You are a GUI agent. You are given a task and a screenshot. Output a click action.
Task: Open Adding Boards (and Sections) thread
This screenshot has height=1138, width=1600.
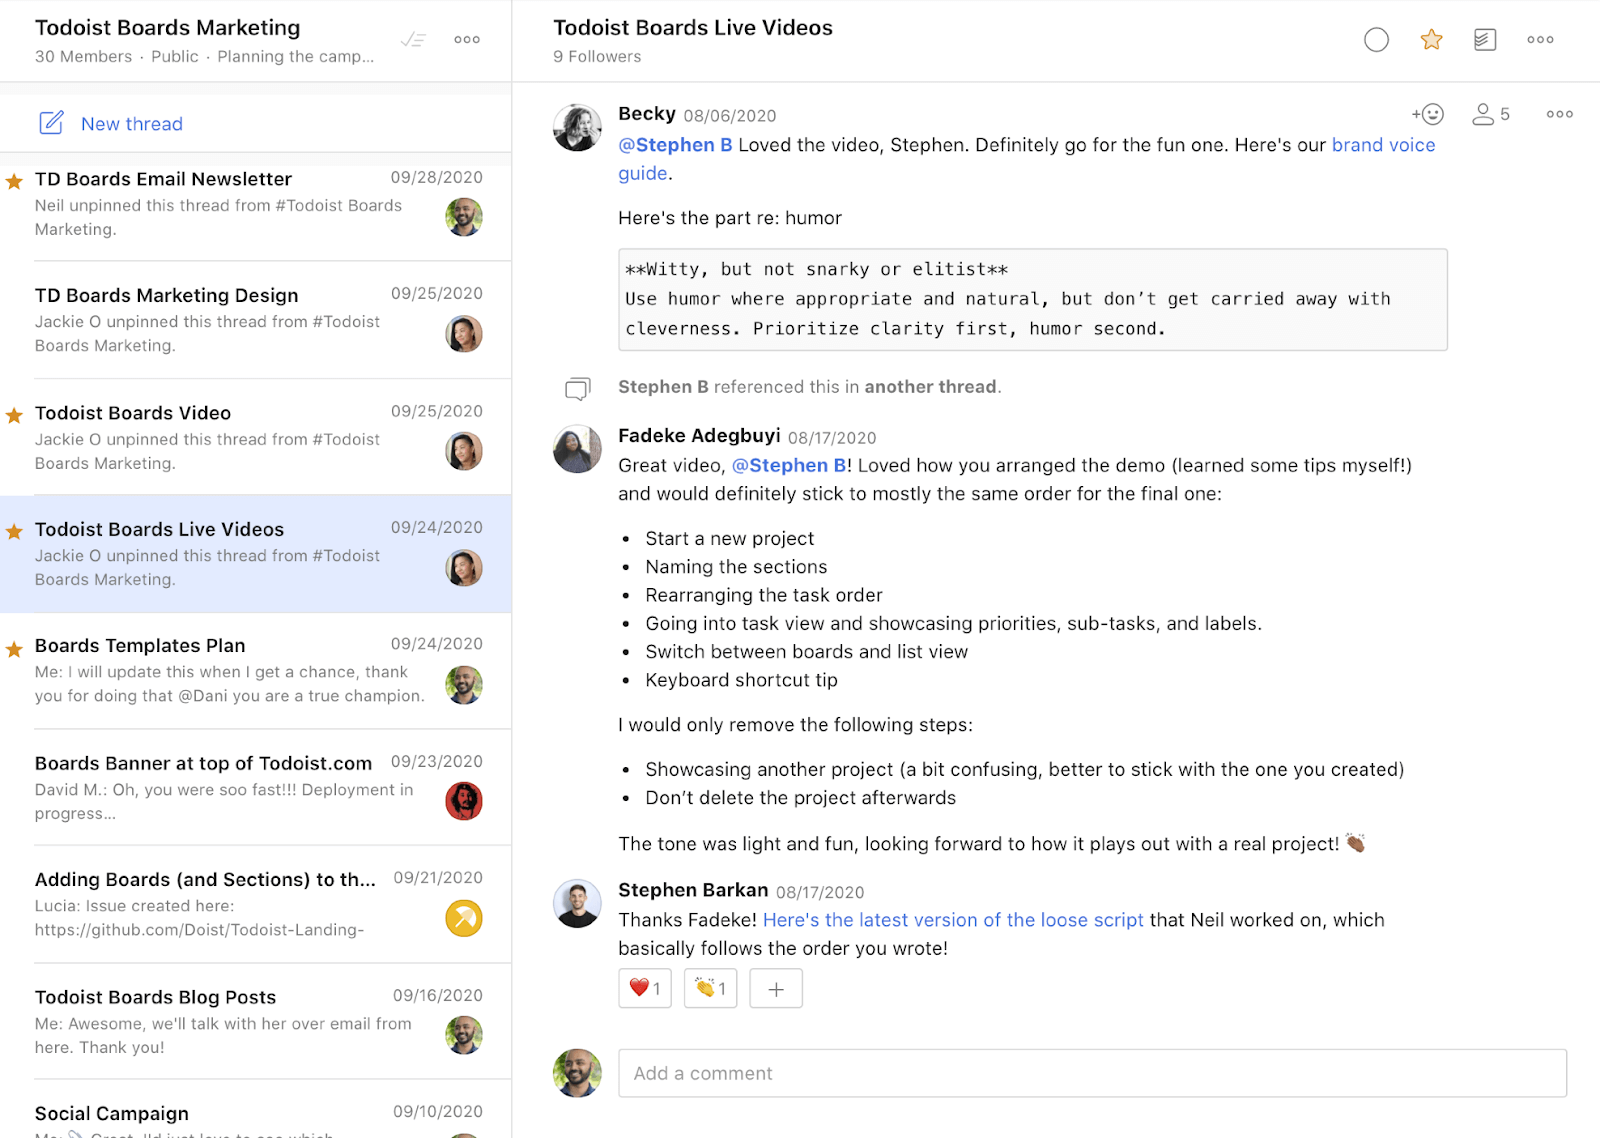click(x=256, y=904)
